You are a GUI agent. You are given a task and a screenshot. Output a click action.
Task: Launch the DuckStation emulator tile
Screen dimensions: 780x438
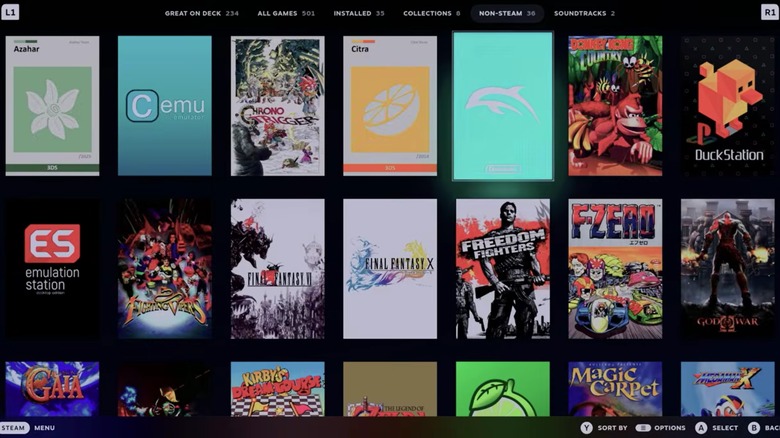point(728,106)
